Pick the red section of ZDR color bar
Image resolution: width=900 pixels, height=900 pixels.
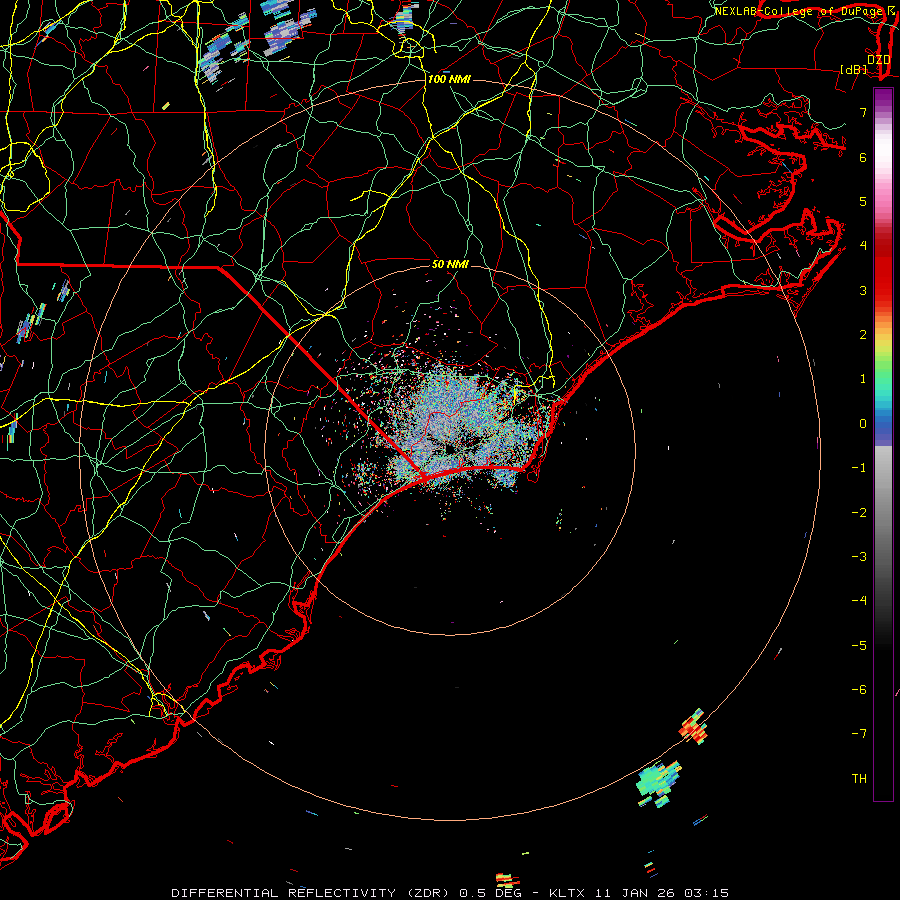(883, 270)
